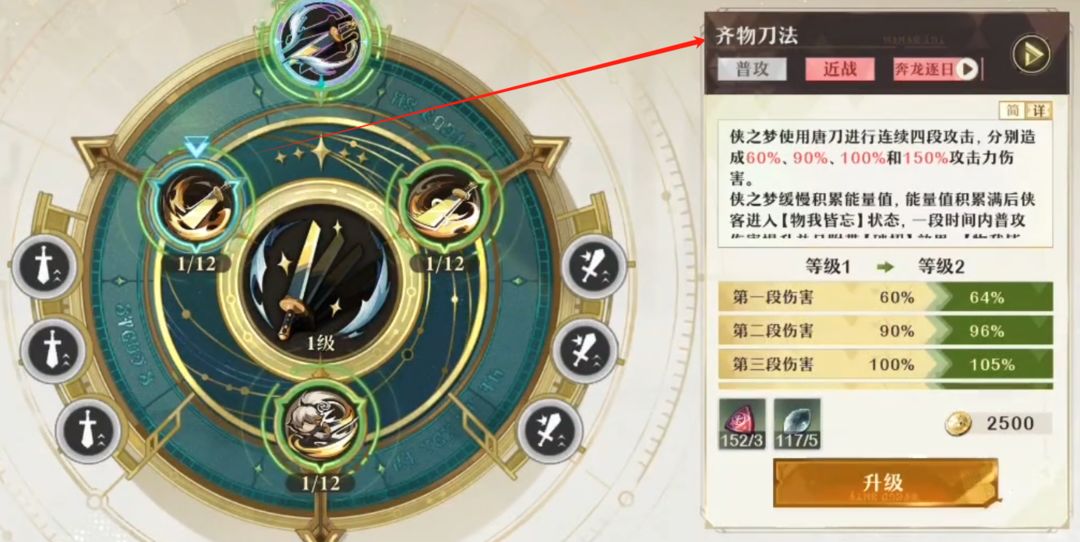This screenshot has width=1080, height=542.
Task: Click the 升级 upgrade button
Action: [x=884, y=483]
